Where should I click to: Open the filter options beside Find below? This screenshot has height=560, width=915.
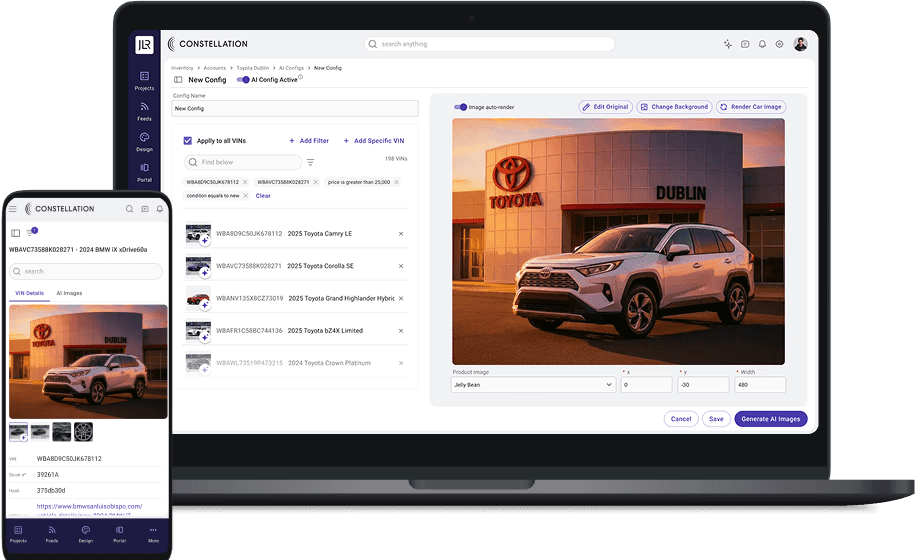point(310,162)
